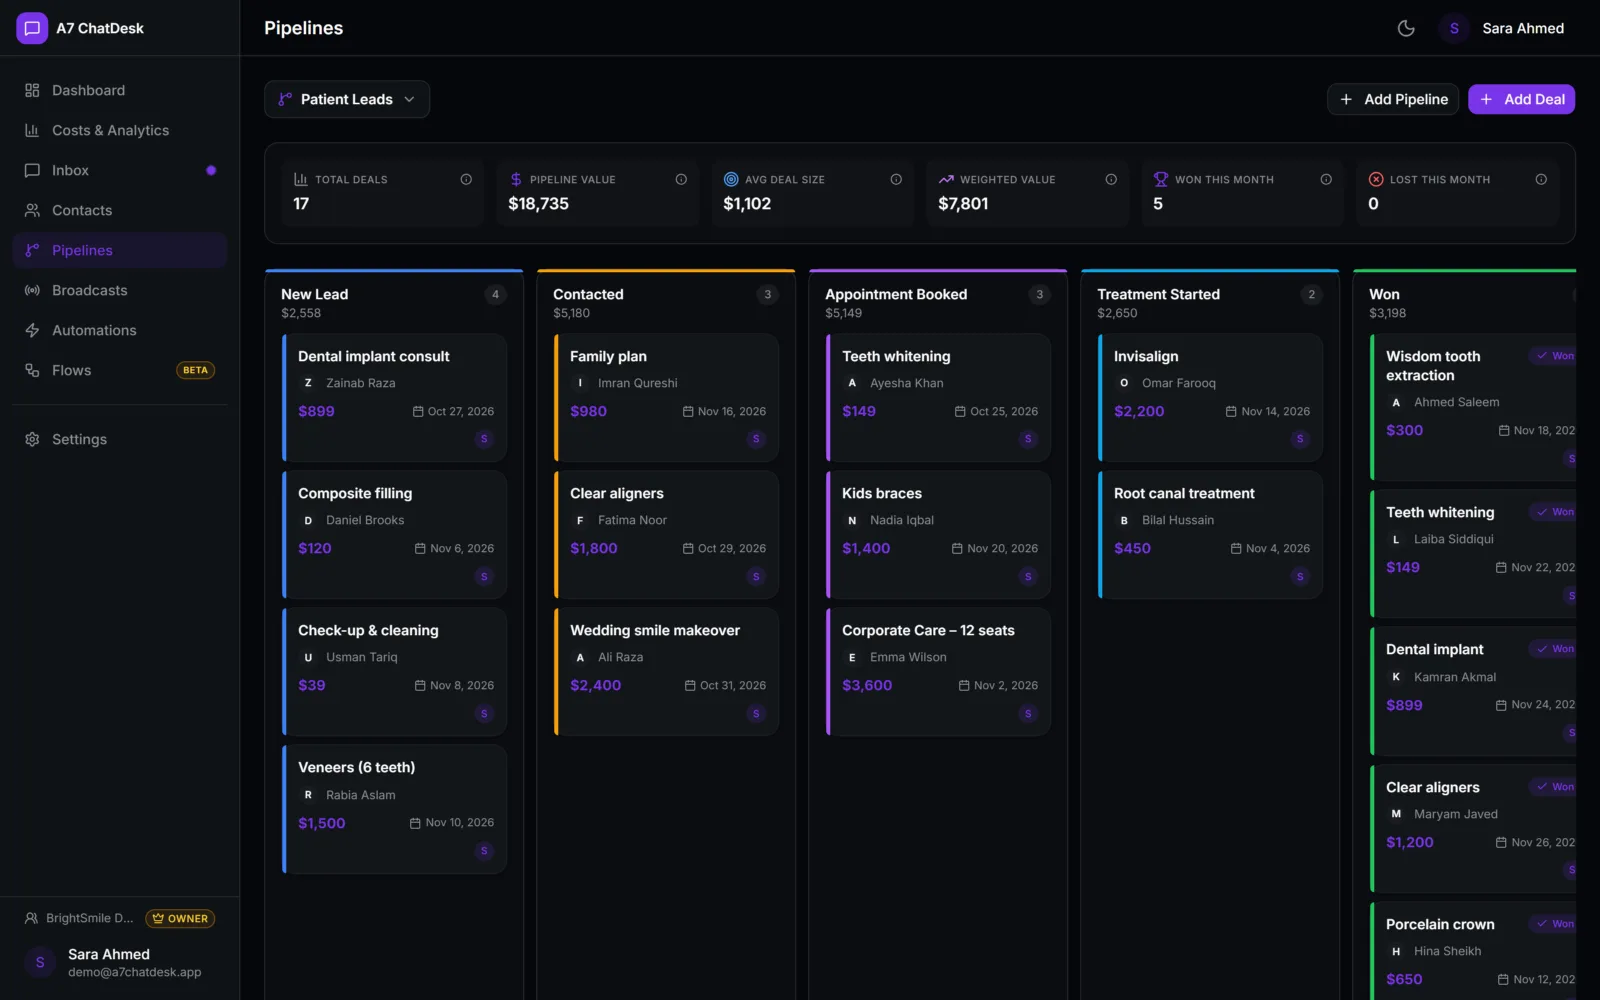Click the info icon on Won This Month

pos(1326,179)
